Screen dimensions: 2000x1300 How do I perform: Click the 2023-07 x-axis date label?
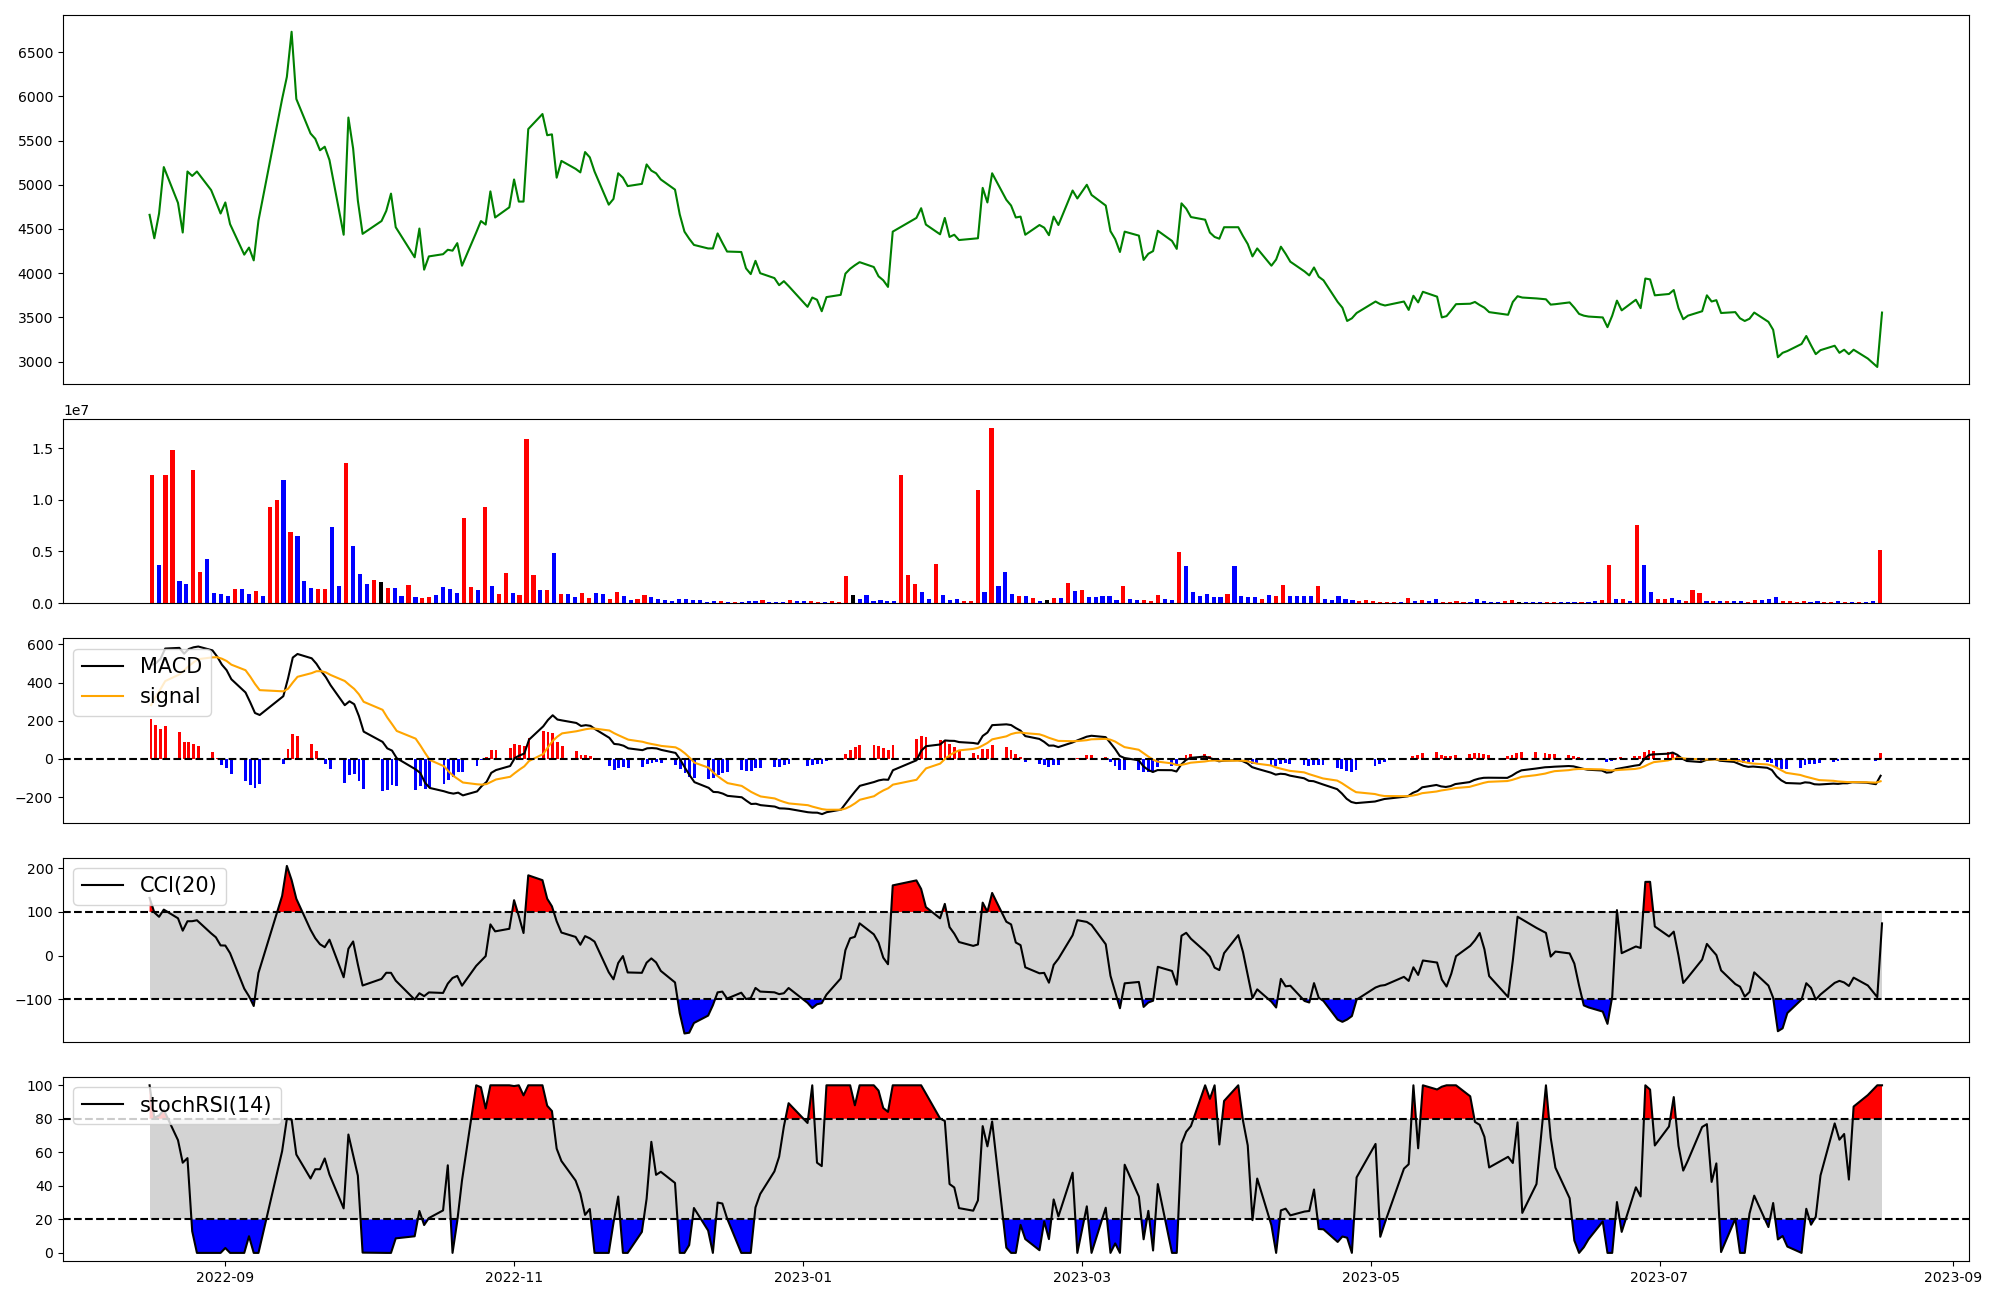point(1660,1277)
